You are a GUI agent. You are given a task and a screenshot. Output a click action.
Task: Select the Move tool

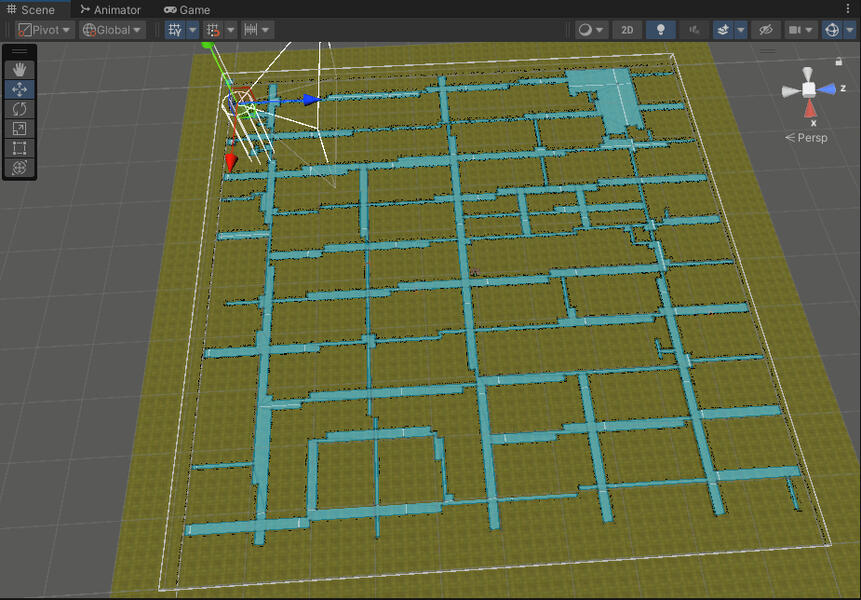click(x=19, y=89)
